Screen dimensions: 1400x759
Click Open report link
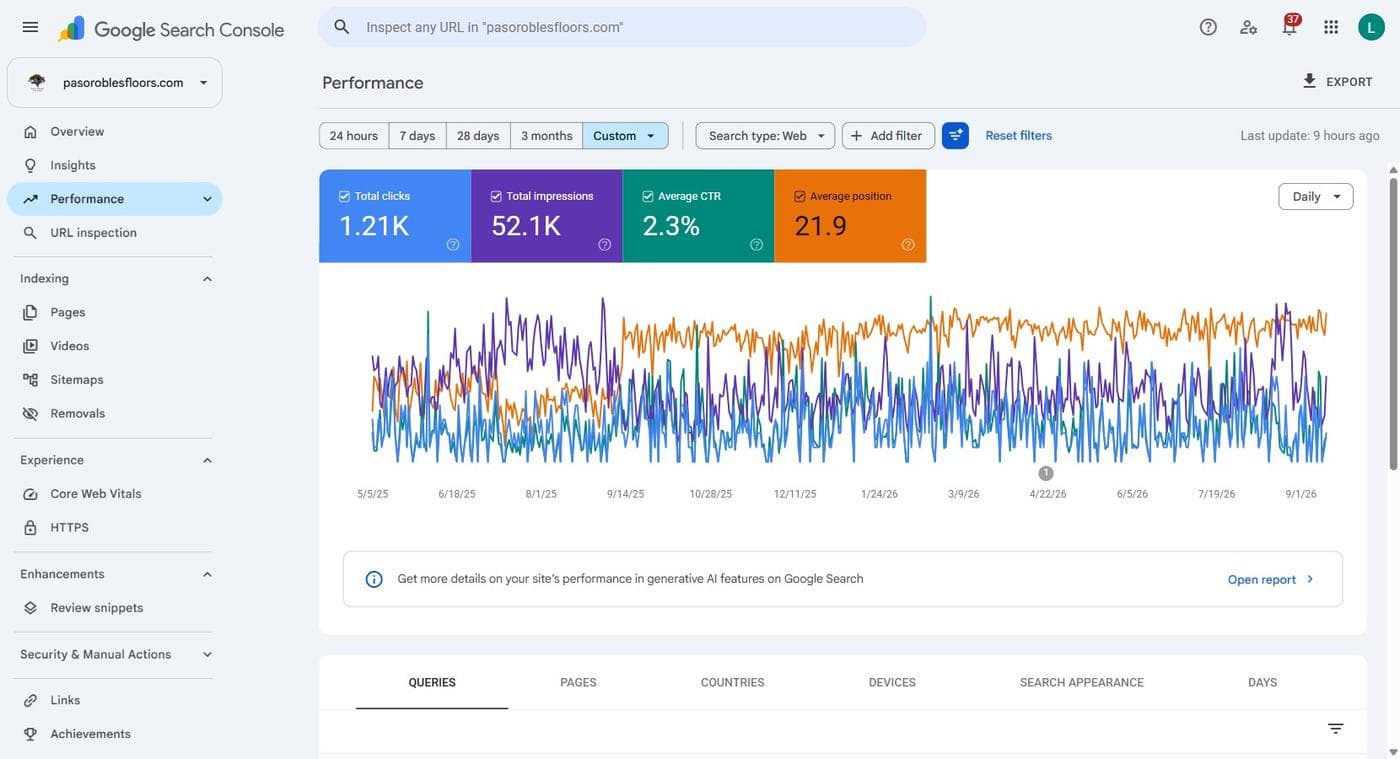(1271, 579)
